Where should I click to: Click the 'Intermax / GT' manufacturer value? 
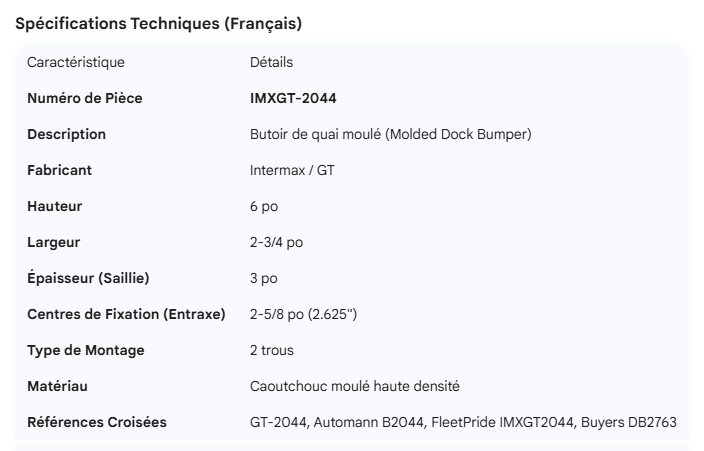[x=292, y=170]
